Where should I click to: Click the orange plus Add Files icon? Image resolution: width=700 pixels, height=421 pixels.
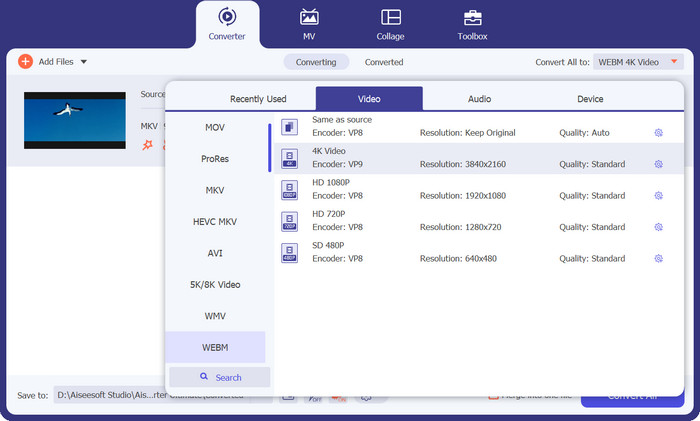[x=25, y=62]
